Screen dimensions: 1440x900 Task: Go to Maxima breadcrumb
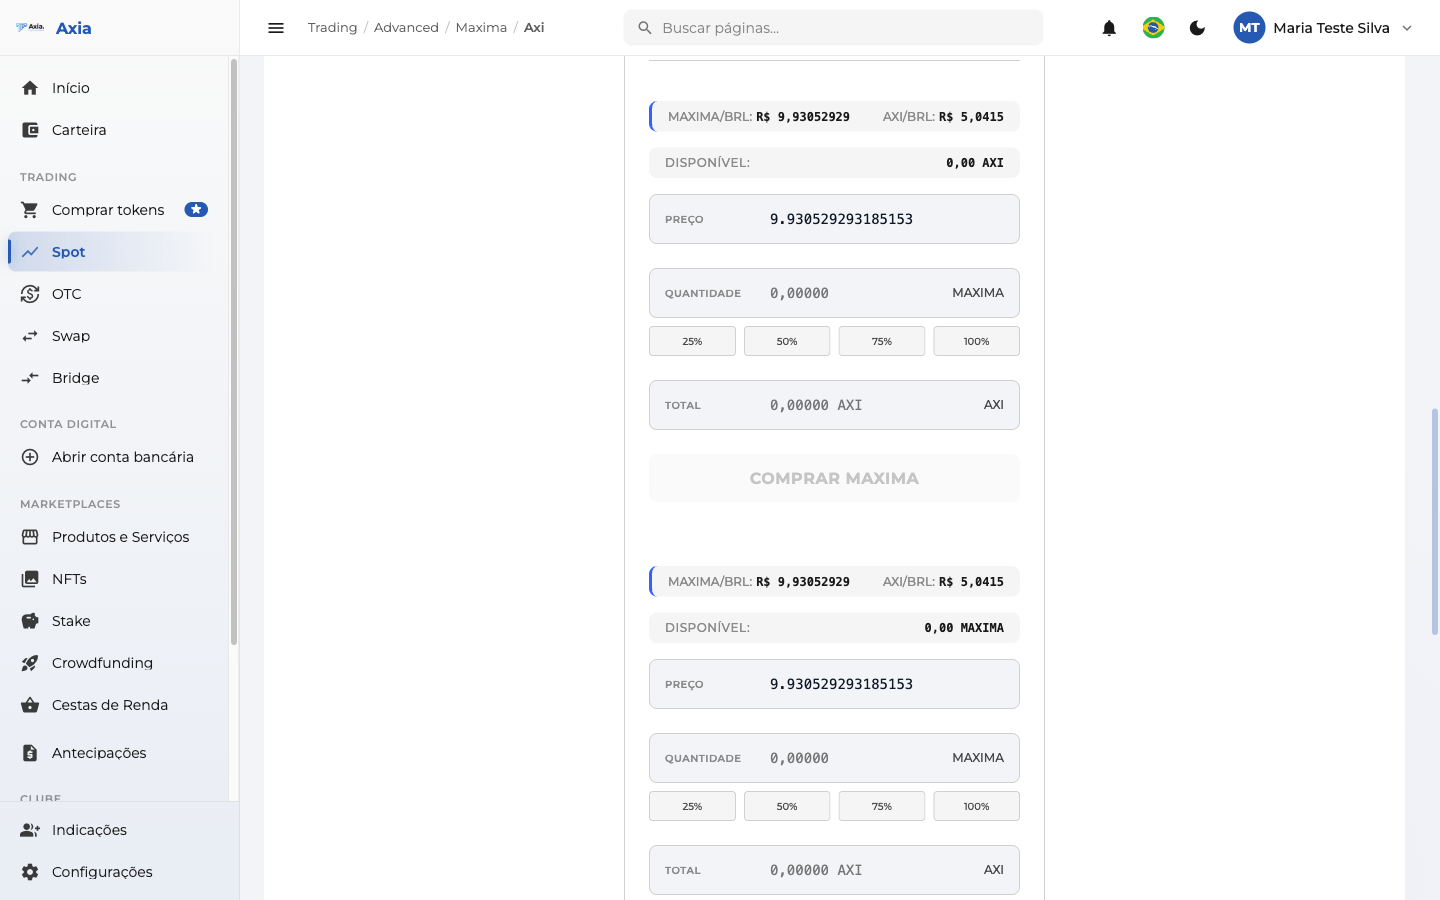tap(481, 28)
